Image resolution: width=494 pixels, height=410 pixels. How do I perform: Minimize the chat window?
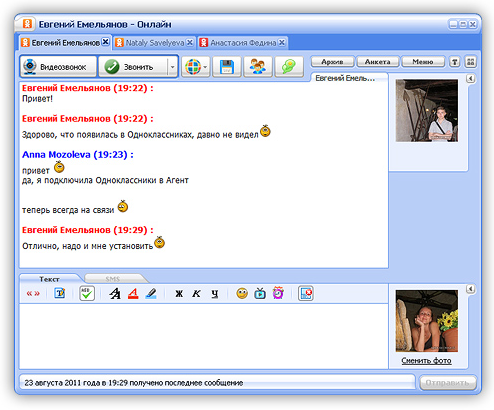click(x=453, y=24)
